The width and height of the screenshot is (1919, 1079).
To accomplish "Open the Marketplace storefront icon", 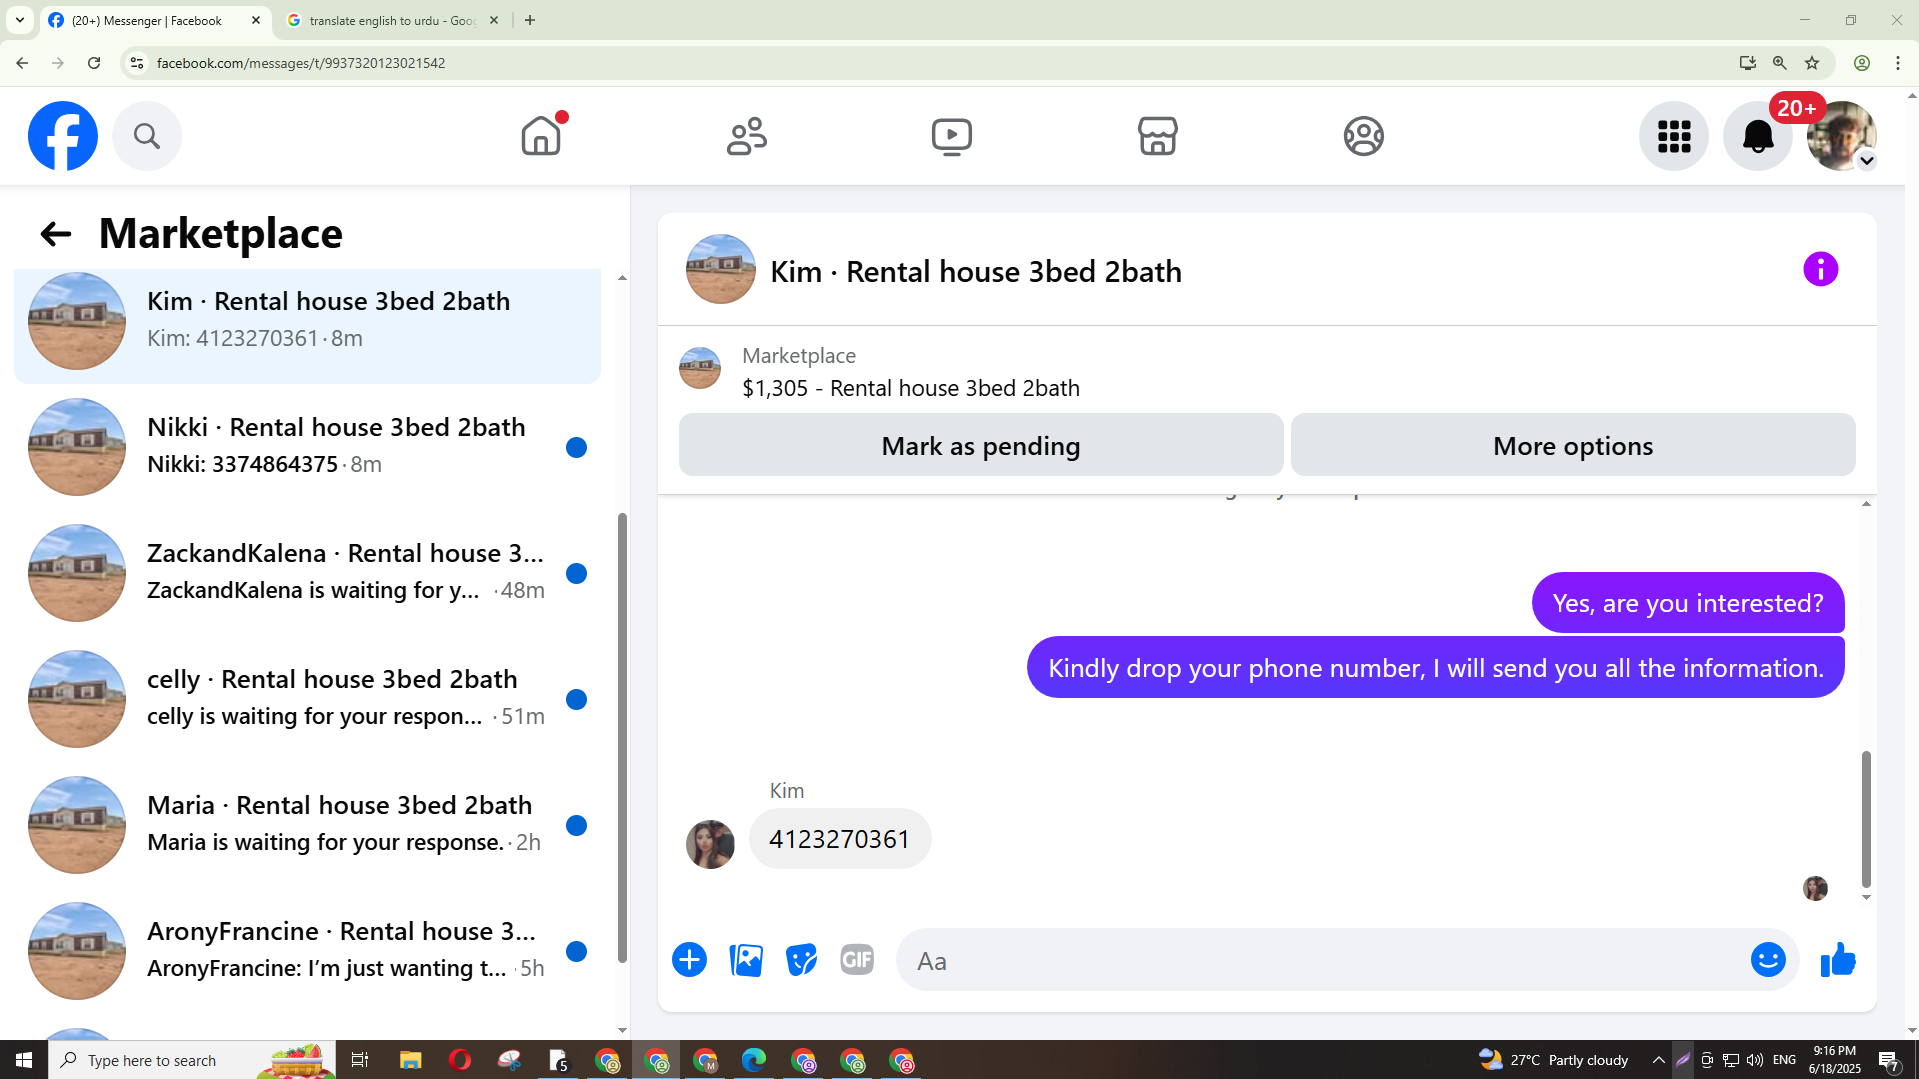I will pyautogui.click(x=1158, y=136).
